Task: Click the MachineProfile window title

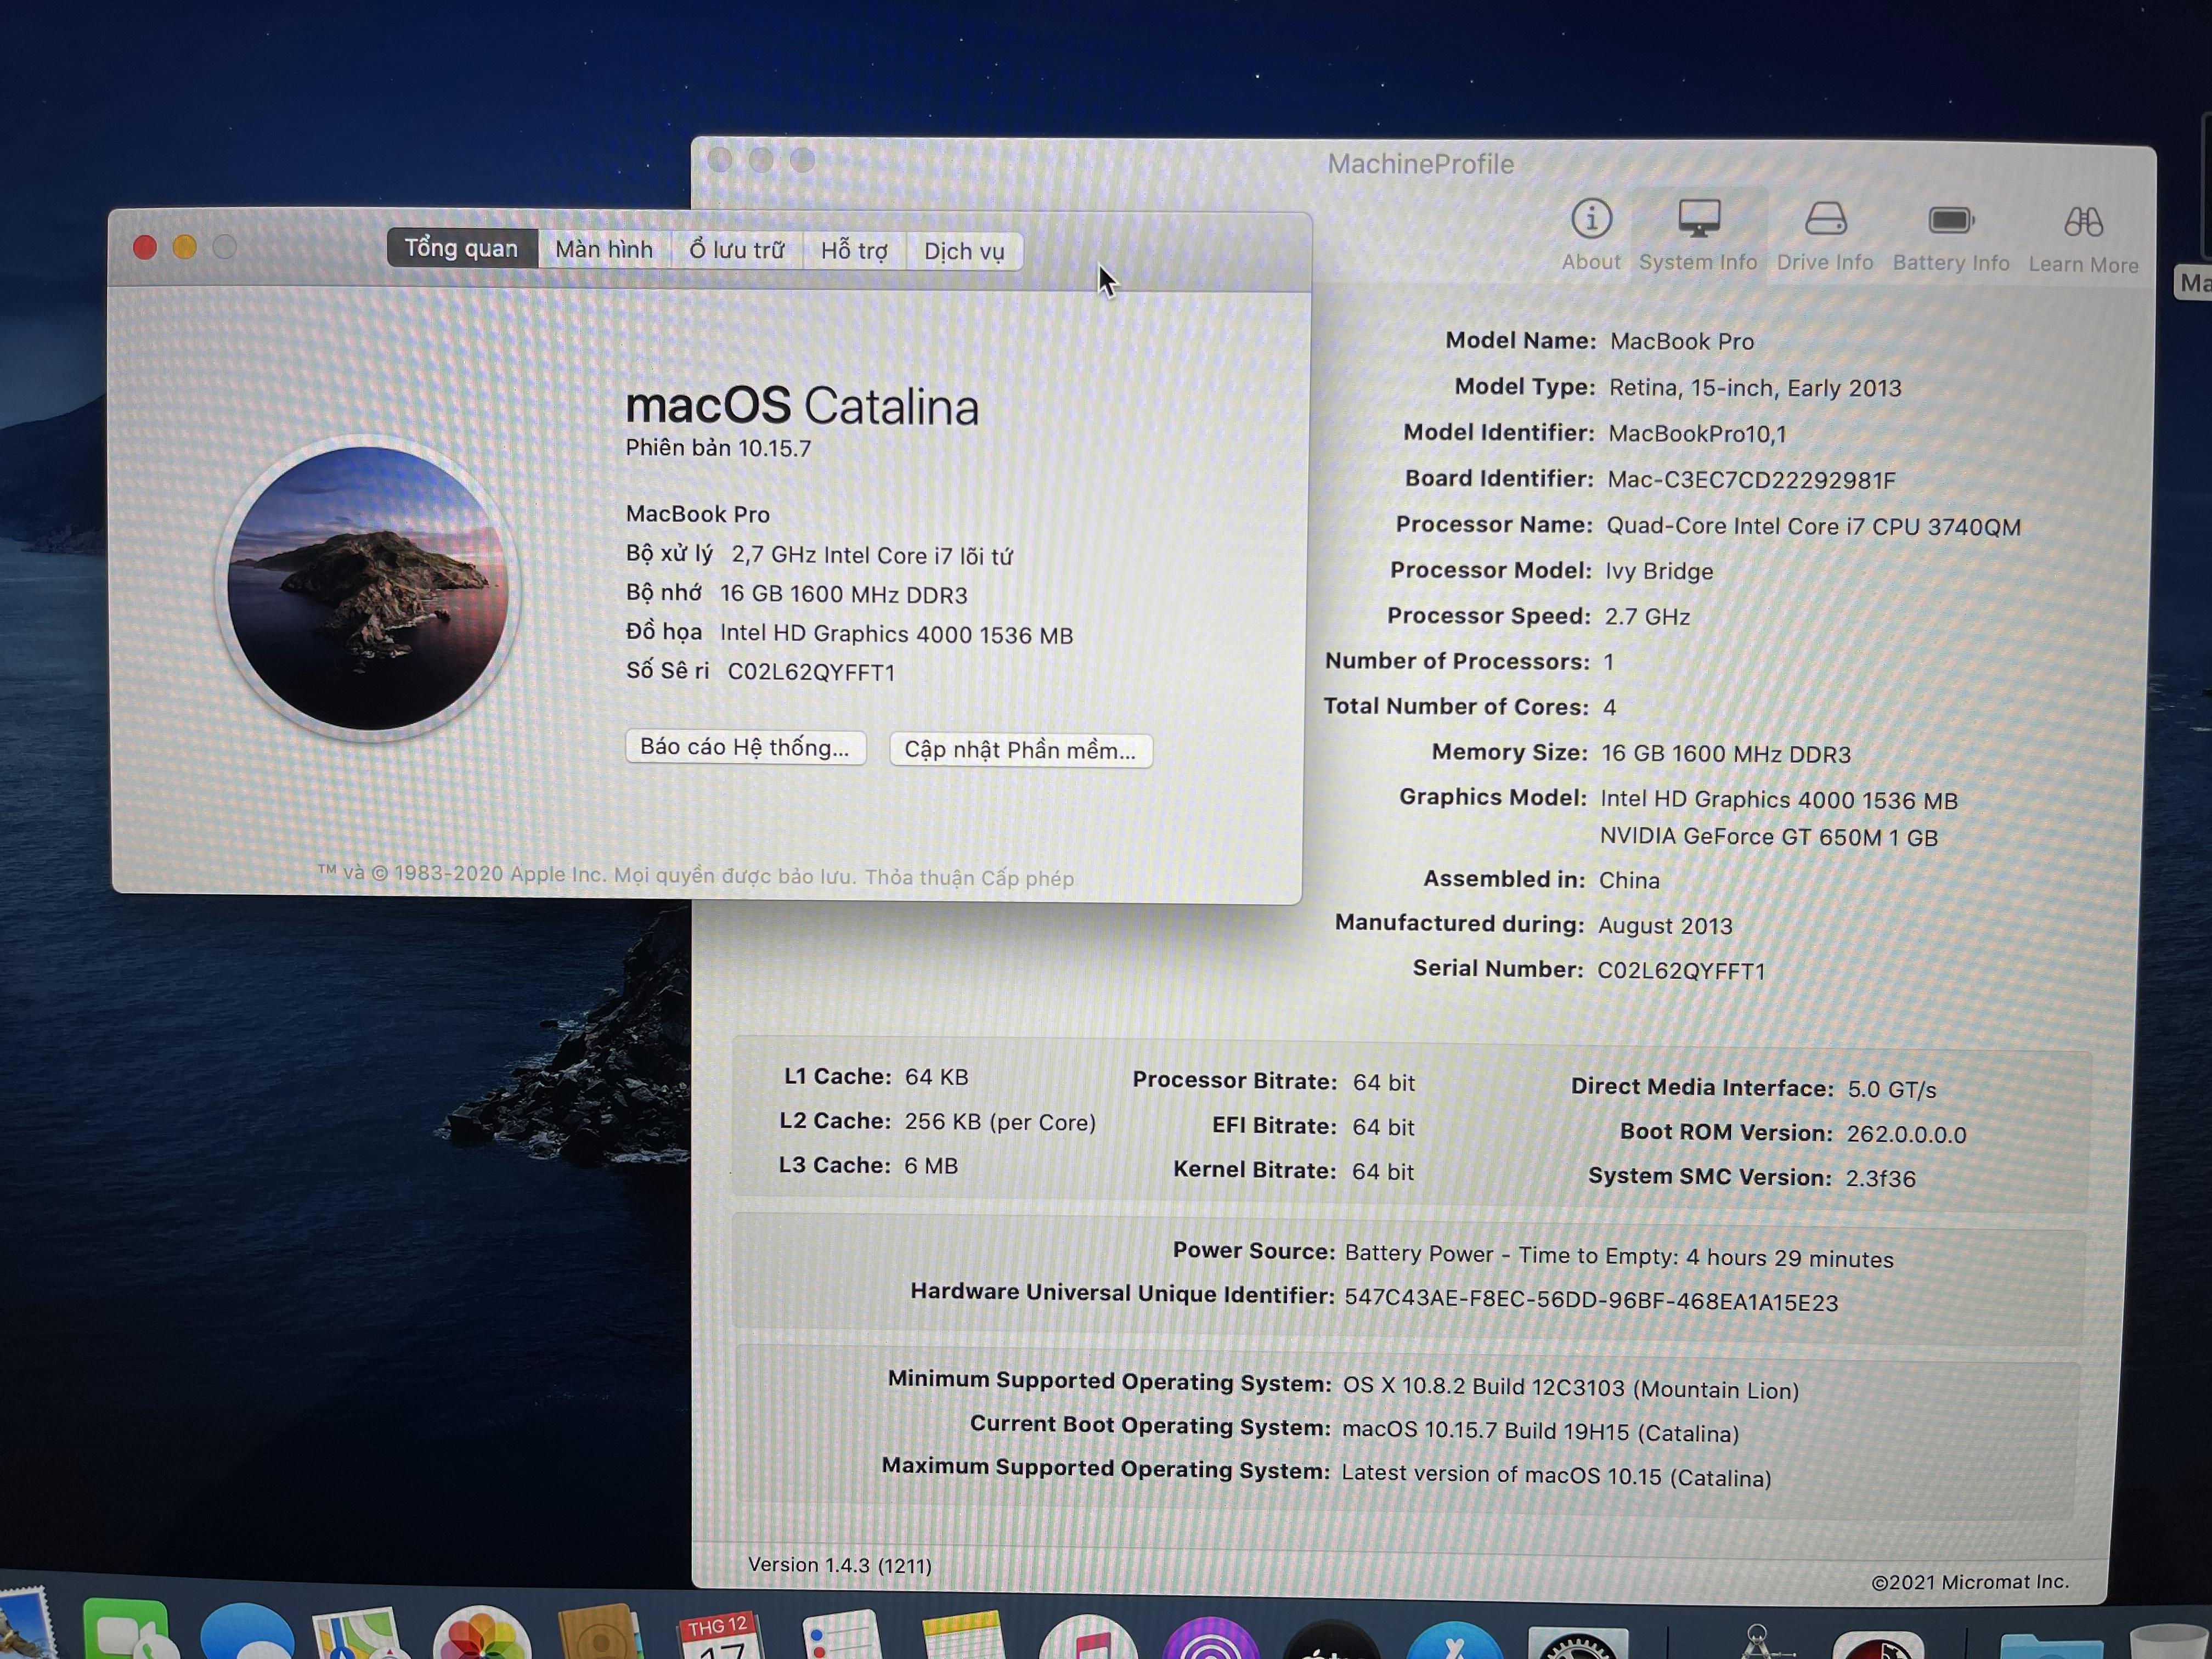Action: click(x=1420, y=164)
